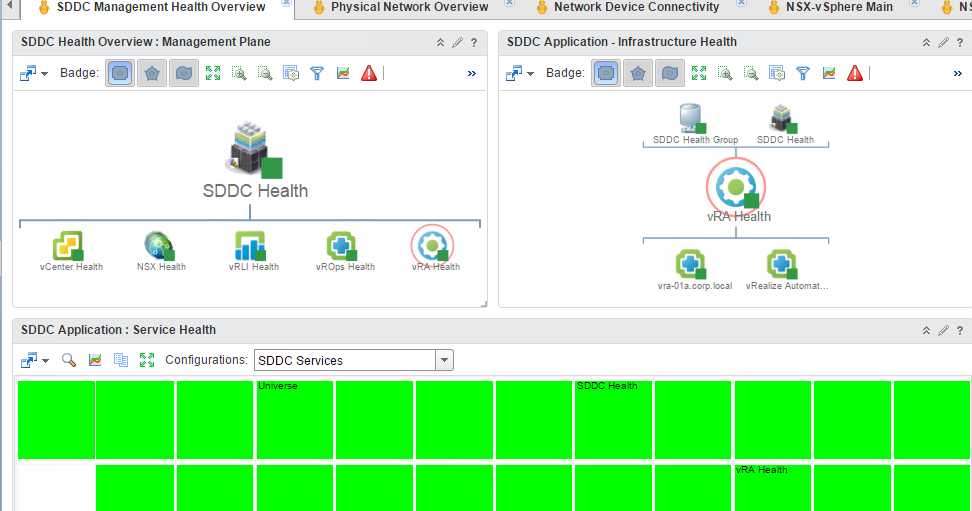Viewport: 972px width, 511px height.
Task: Edit the Infrastructure Health widget with pencil
Action: point(943,42)
